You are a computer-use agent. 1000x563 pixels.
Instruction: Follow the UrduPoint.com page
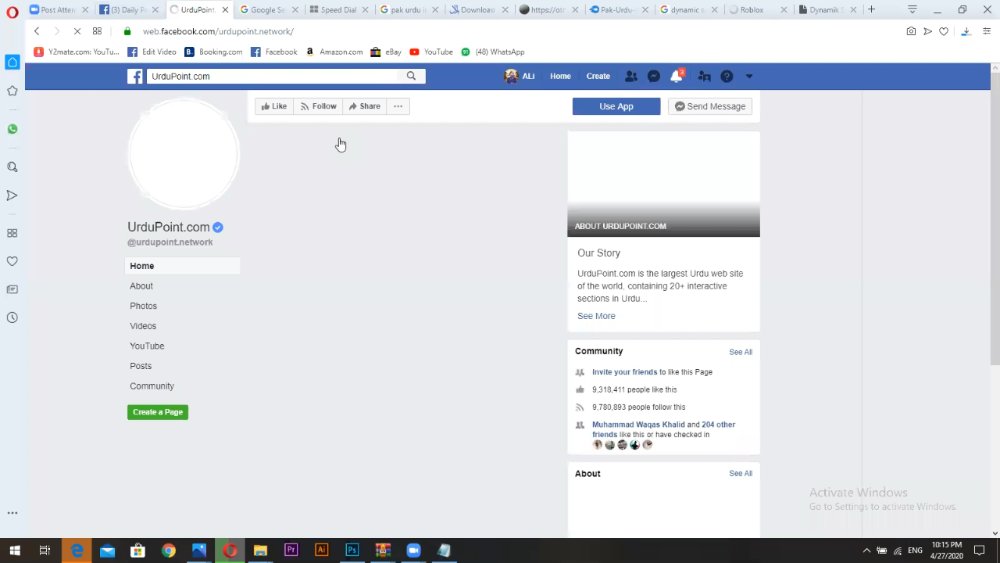pos(318,106)
